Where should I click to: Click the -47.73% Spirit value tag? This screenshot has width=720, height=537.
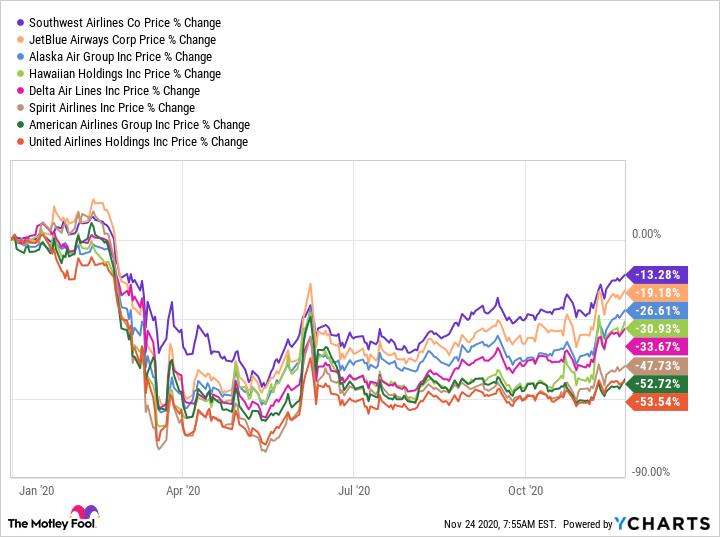pos(660,365)
